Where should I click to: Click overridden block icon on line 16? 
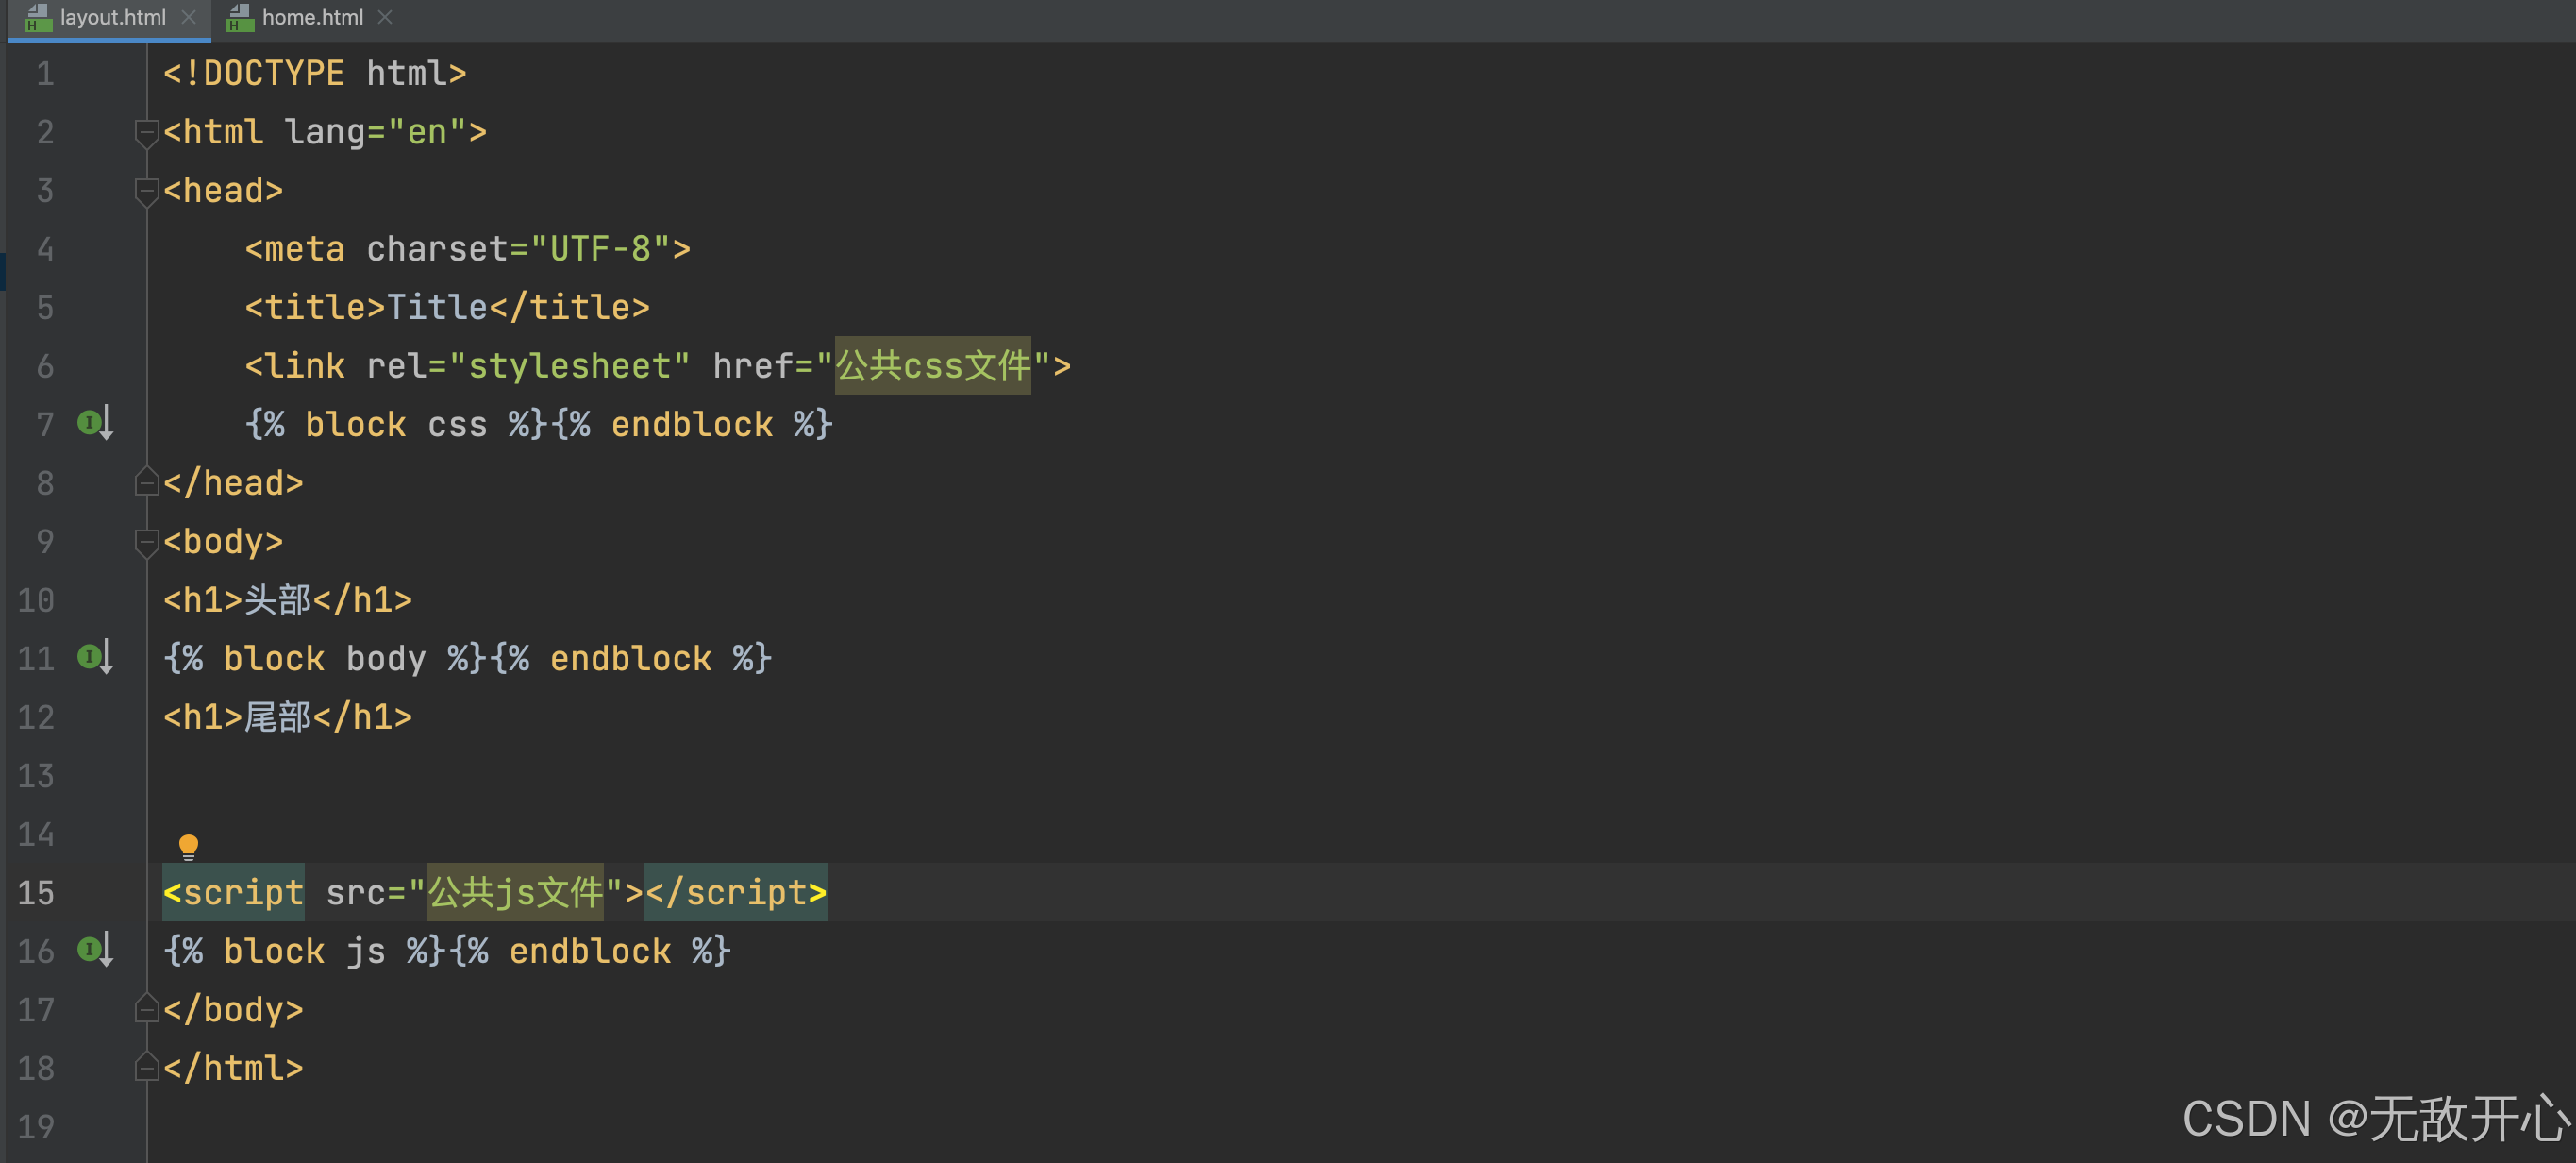95,950
